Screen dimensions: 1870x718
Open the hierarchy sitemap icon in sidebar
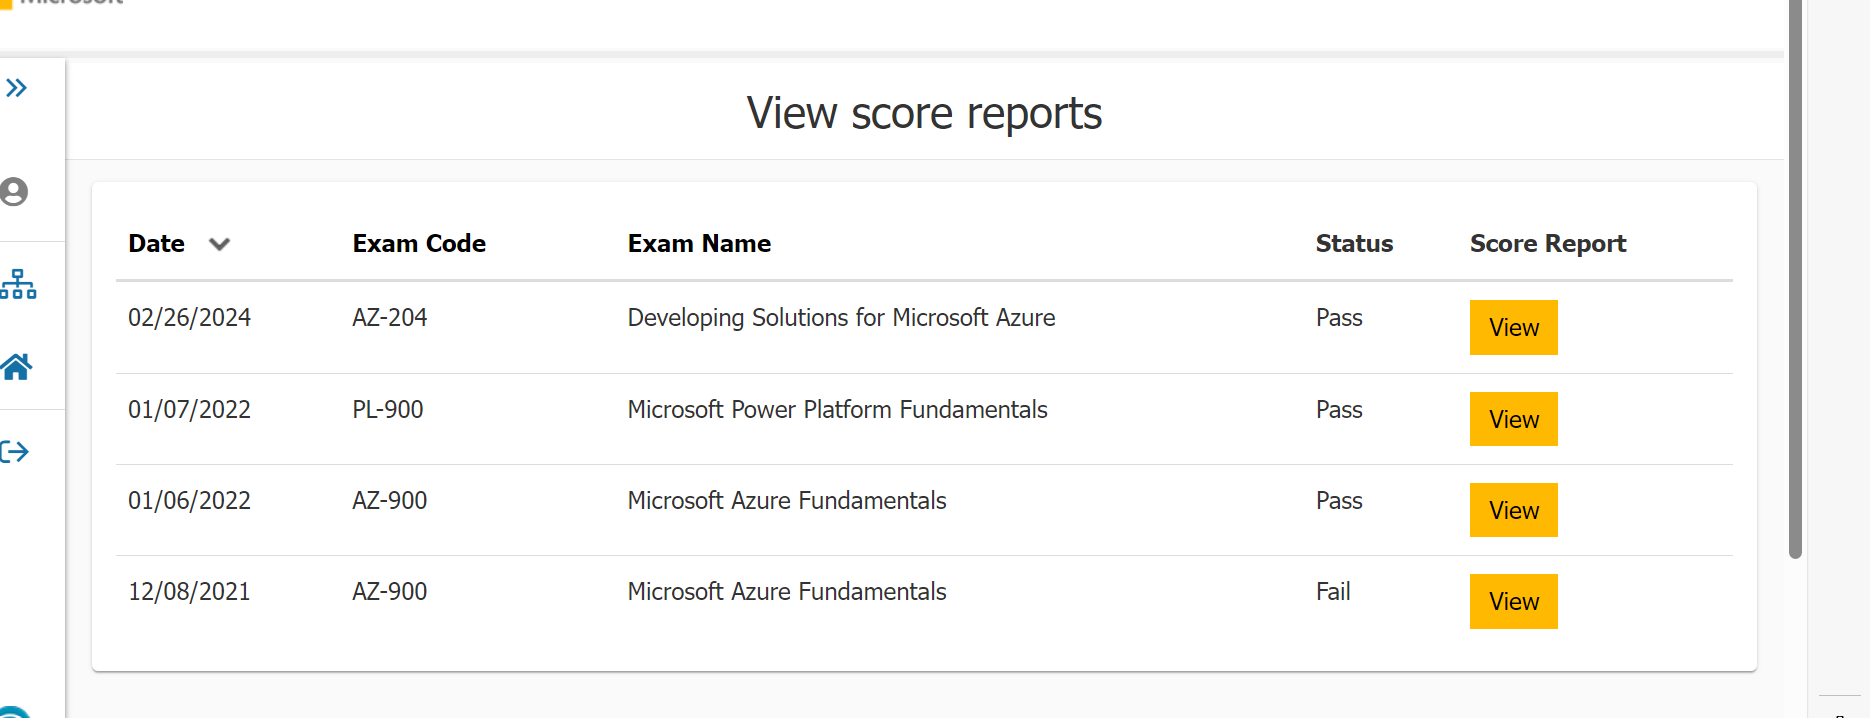(x=18, y=284)
